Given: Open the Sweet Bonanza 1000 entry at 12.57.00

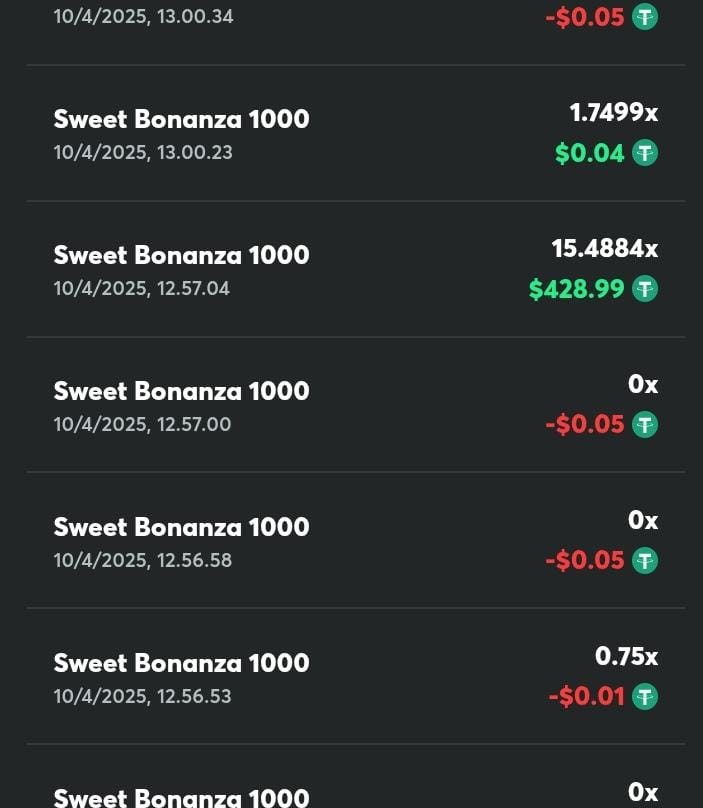Looking at the screenshot, I should point(356,405).
